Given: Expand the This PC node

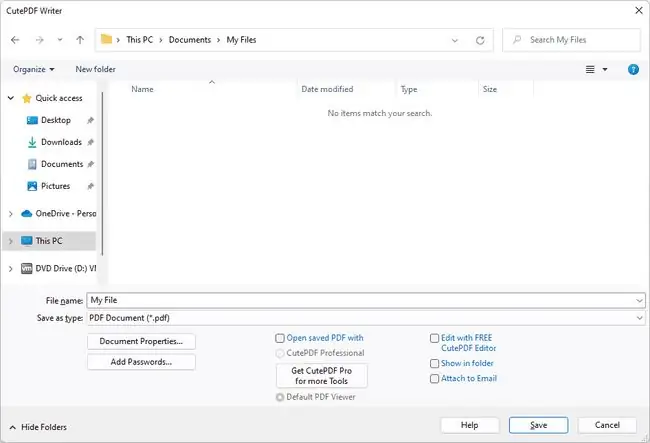Looking at the screenshot, I should coord(10,241).
